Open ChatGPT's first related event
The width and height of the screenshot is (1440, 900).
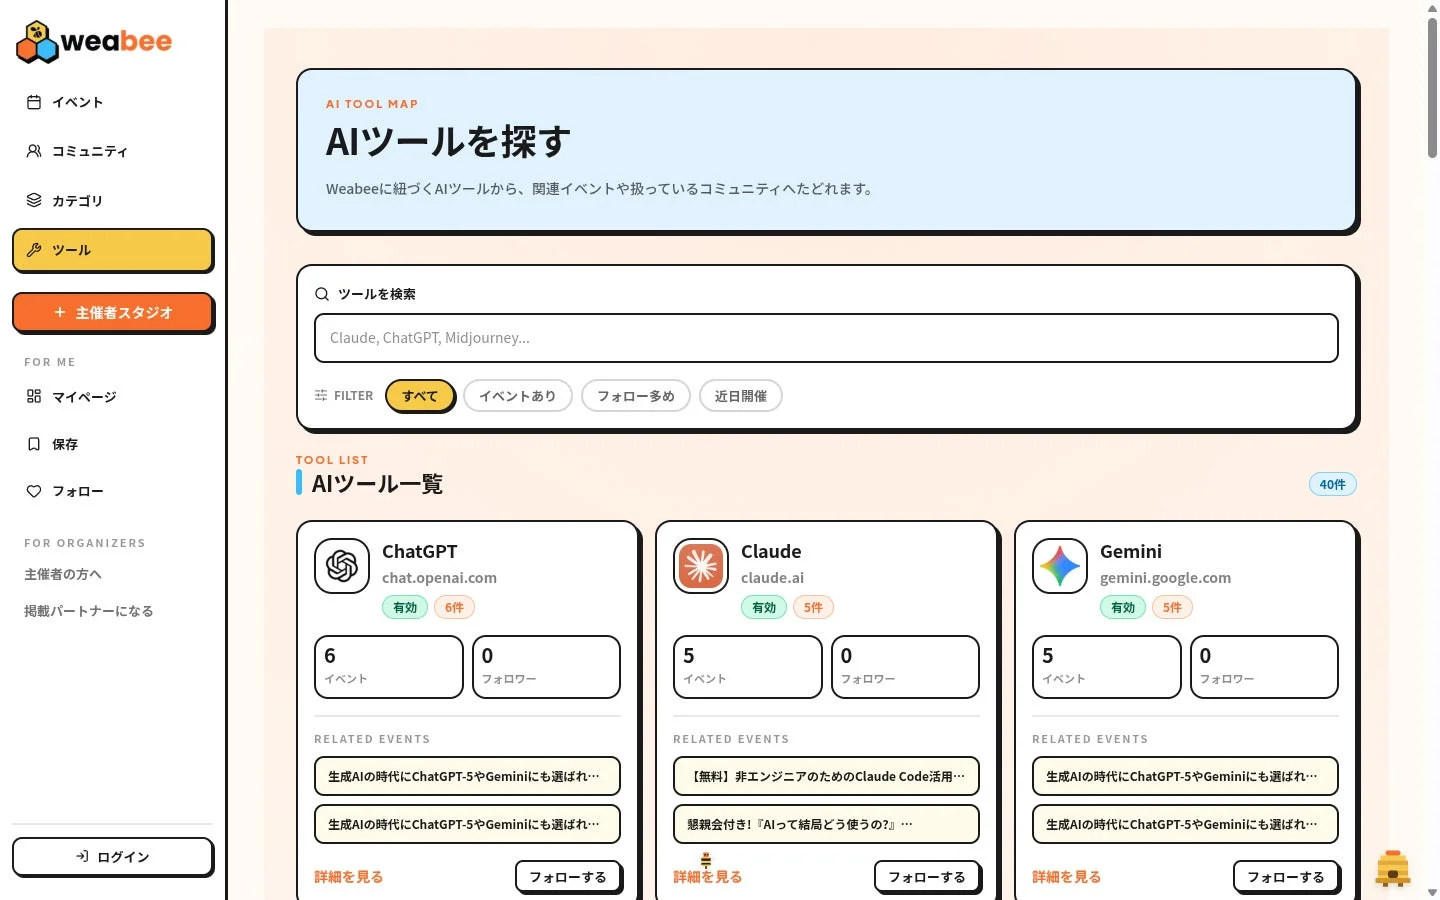click(x=467, y=776)
